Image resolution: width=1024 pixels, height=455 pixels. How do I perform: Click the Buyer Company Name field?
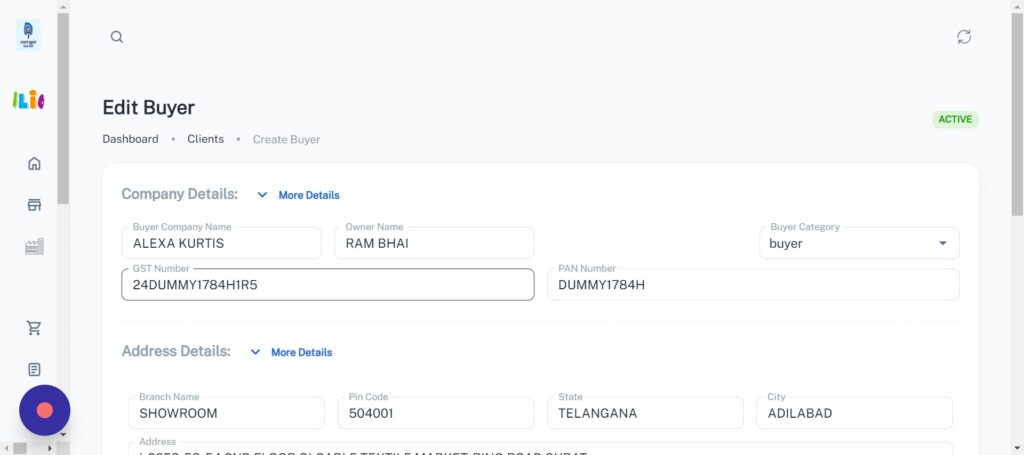(x=221, y=243)
